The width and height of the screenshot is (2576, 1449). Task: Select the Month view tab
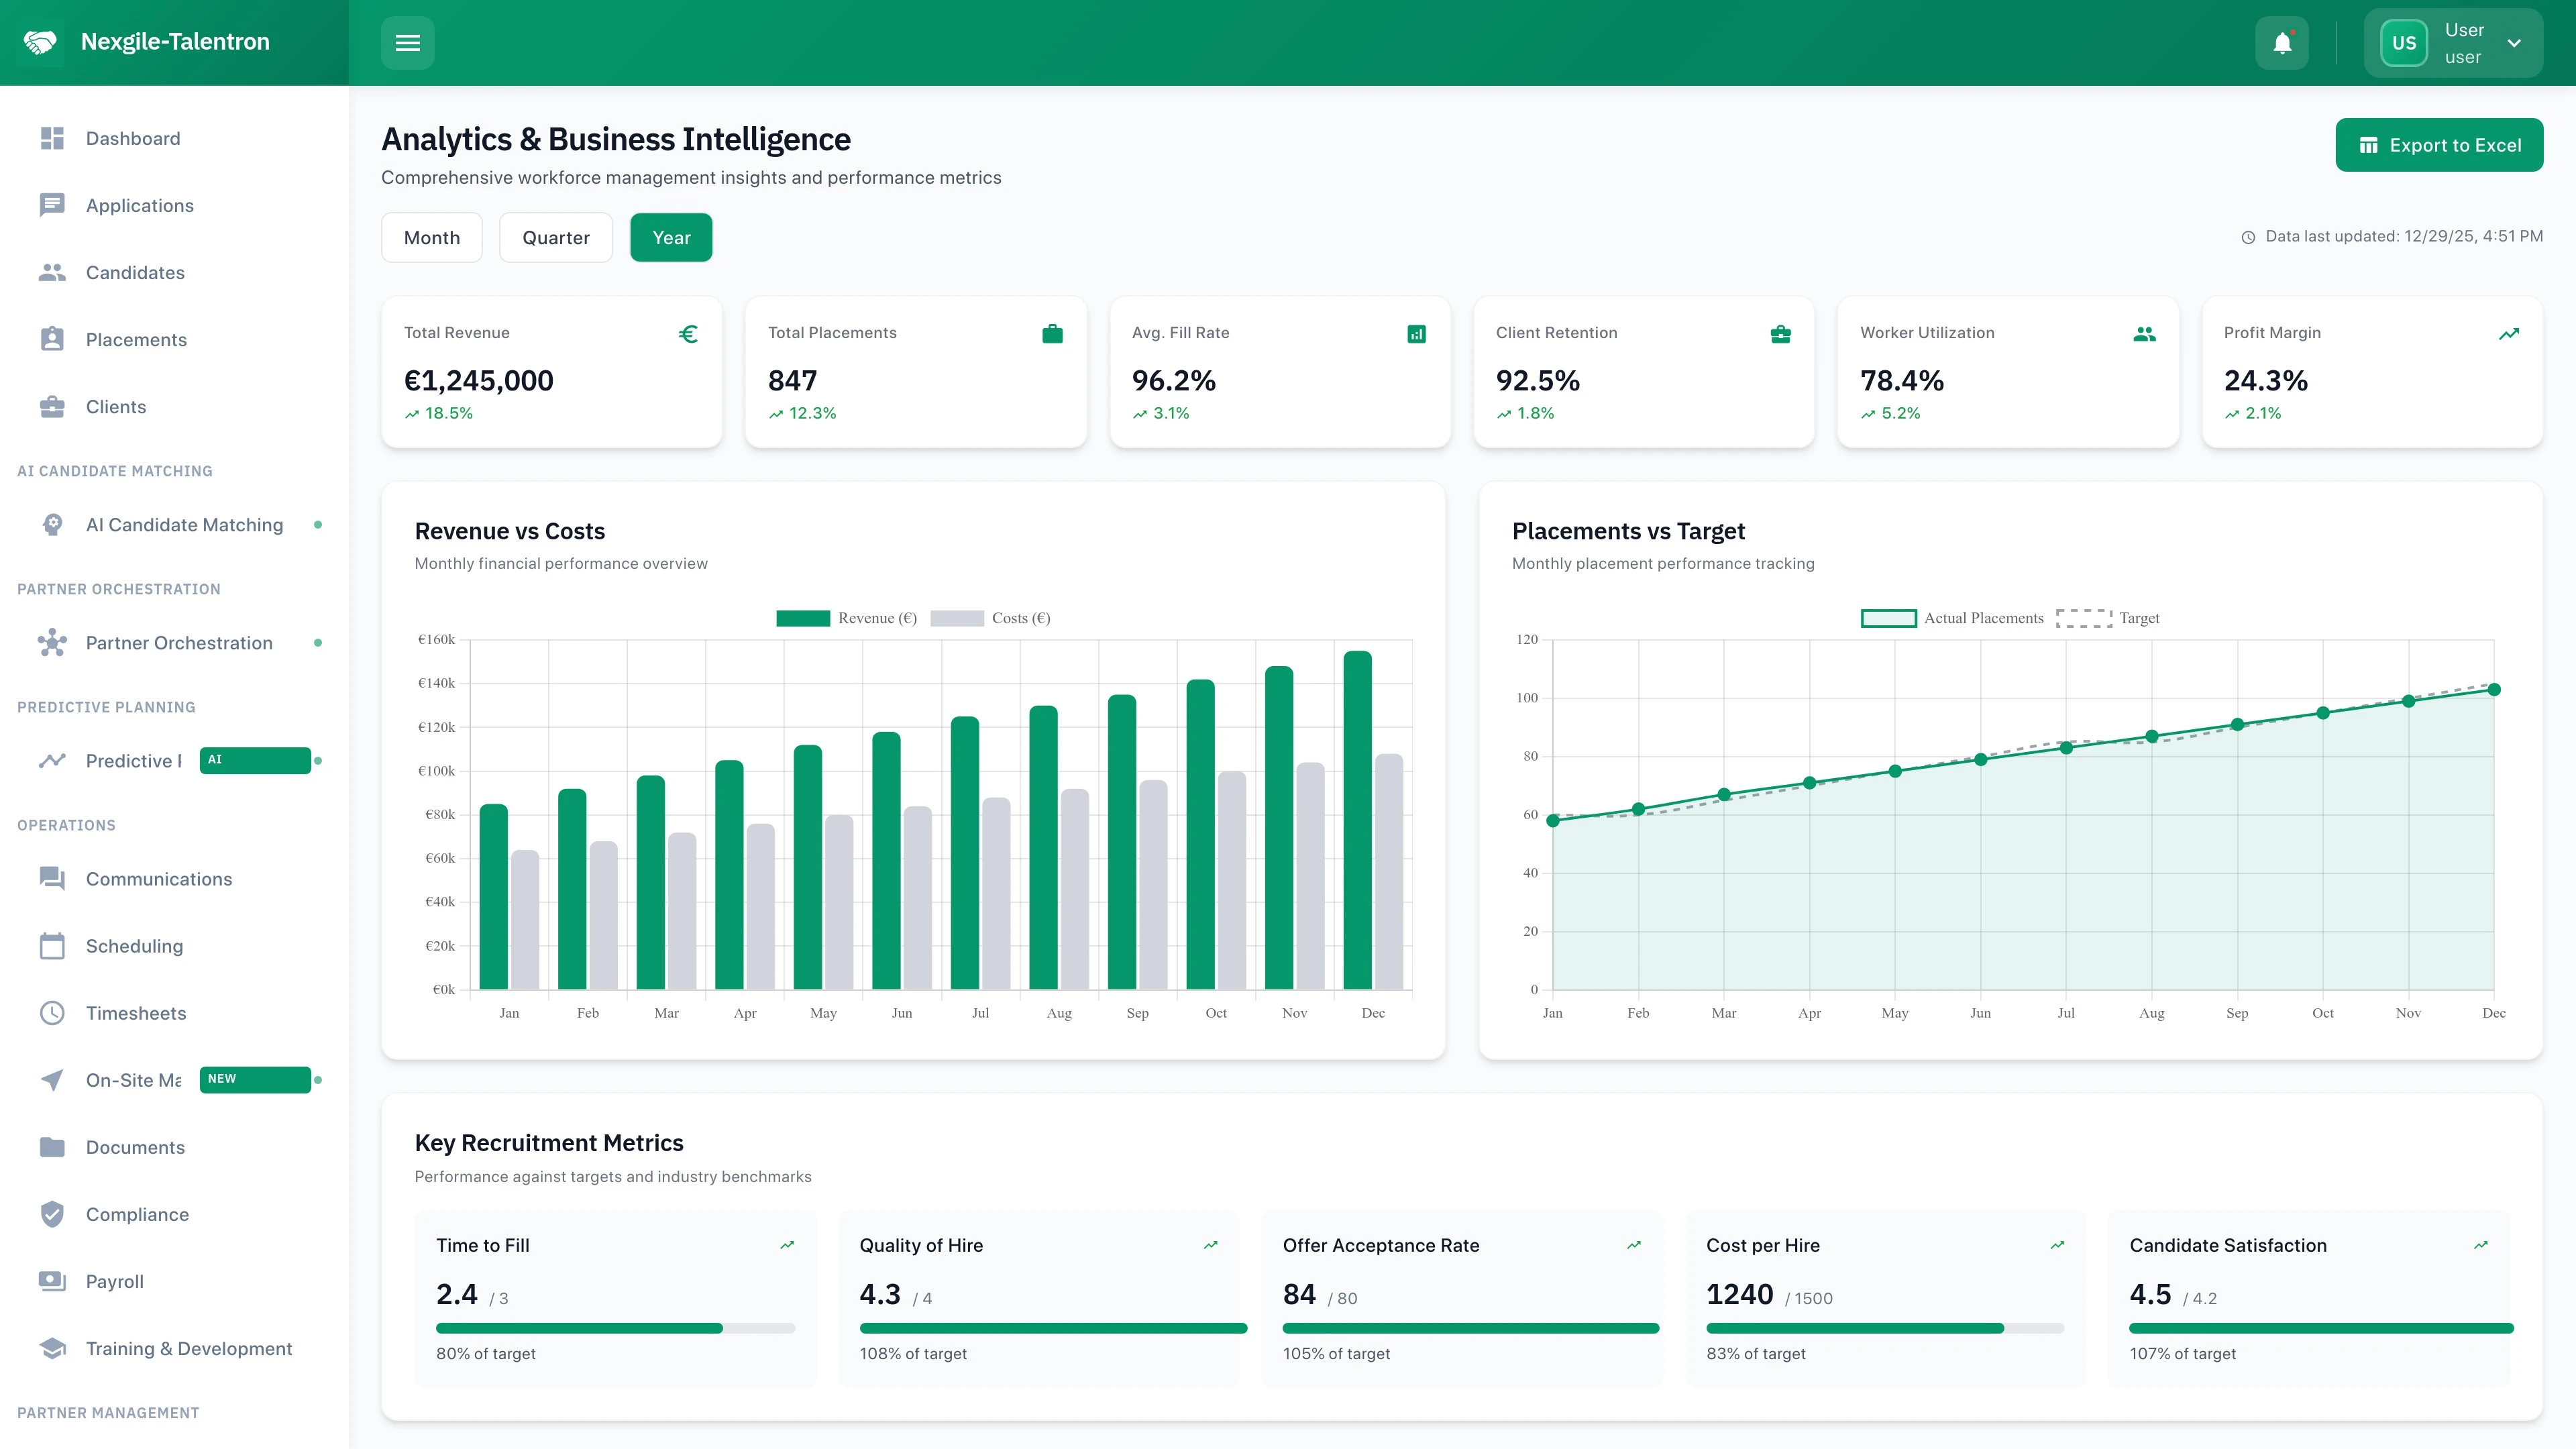click(432, 237)
